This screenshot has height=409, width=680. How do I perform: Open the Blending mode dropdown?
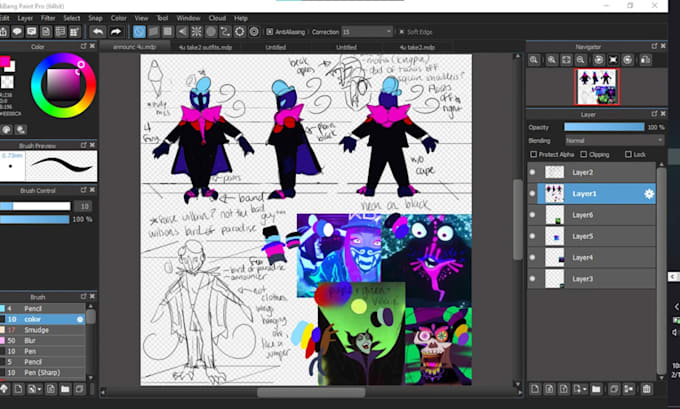pyautogui.click(x=615, y=141)
